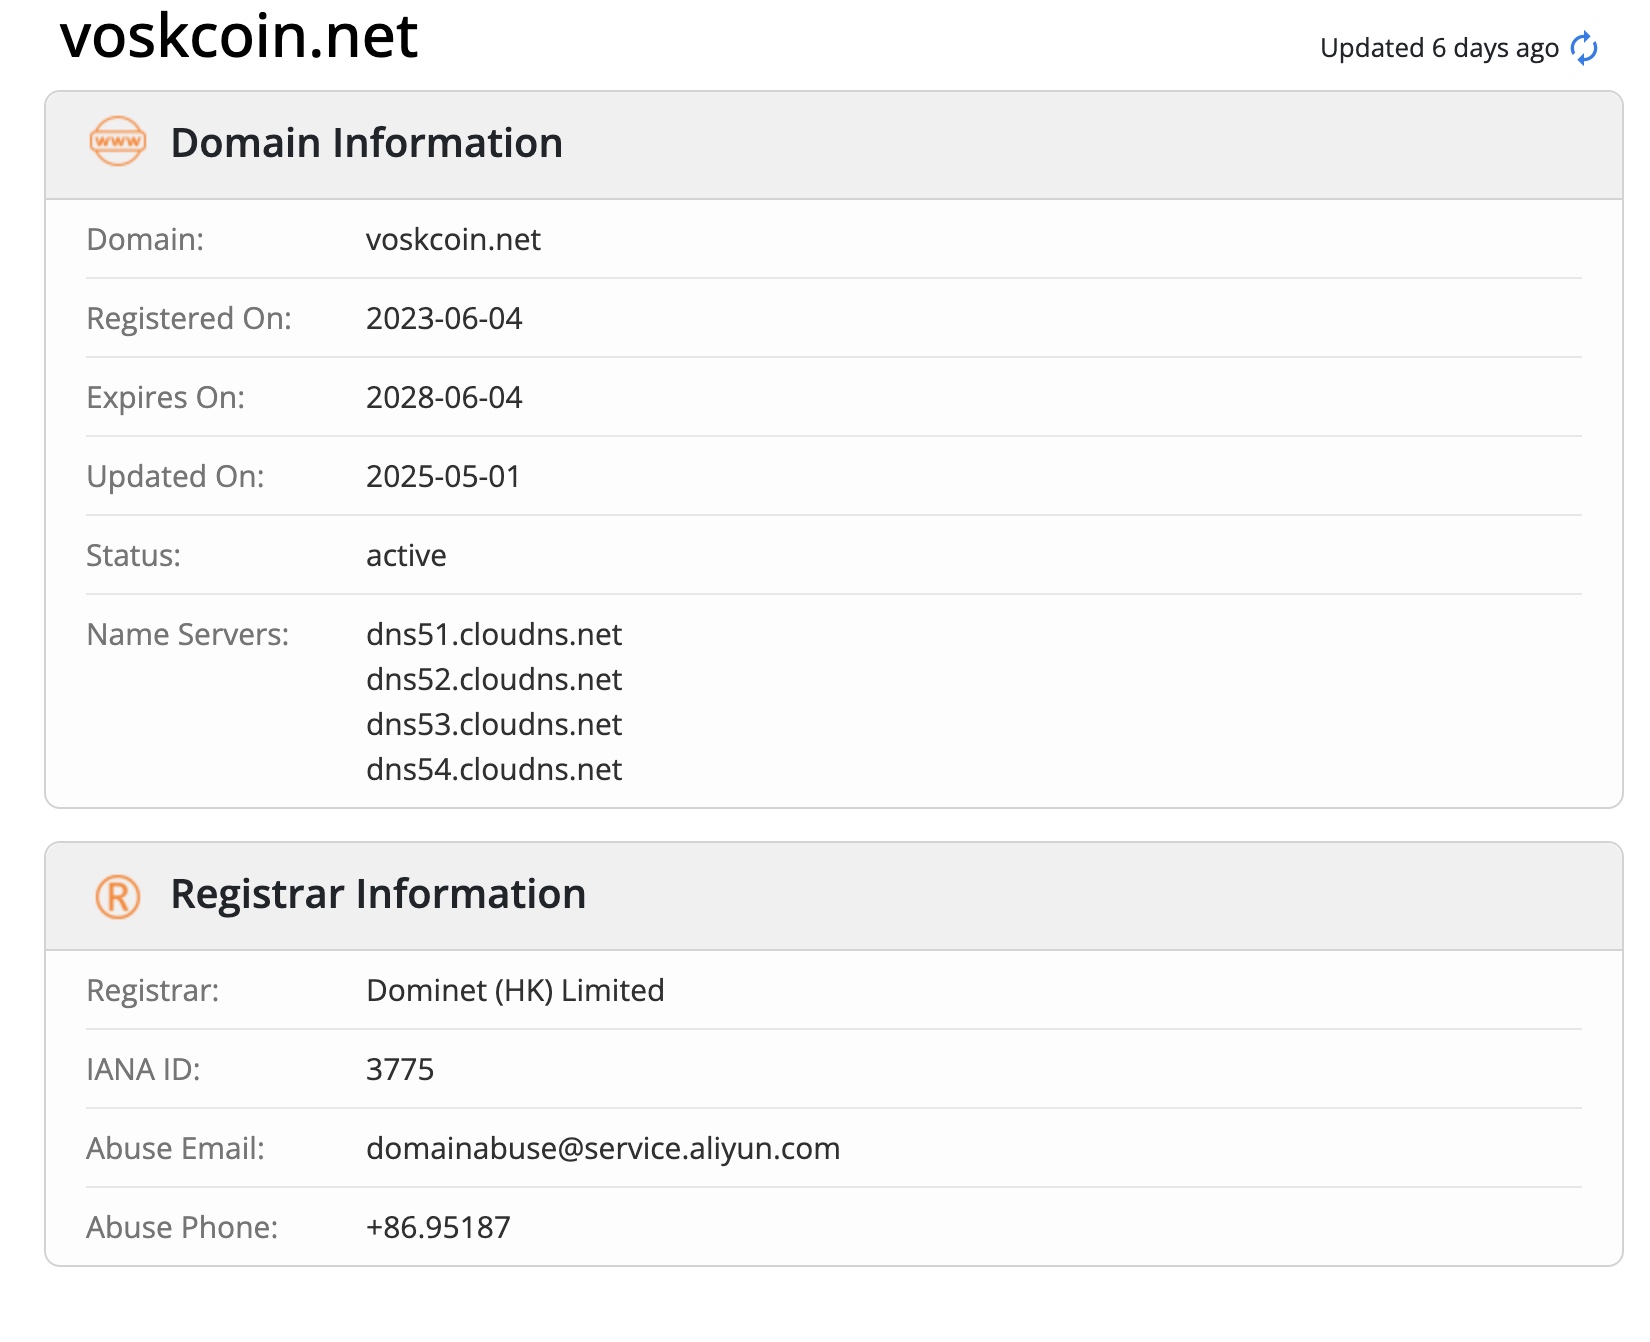Click the domain value voskcoin.net

(x=453, y=240)
